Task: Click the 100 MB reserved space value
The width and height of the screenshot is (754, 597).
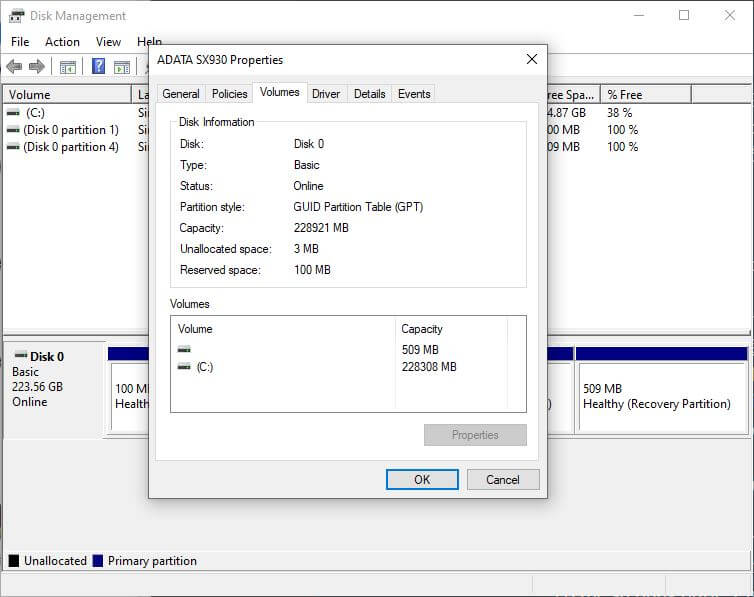Action: coord(312,270)
